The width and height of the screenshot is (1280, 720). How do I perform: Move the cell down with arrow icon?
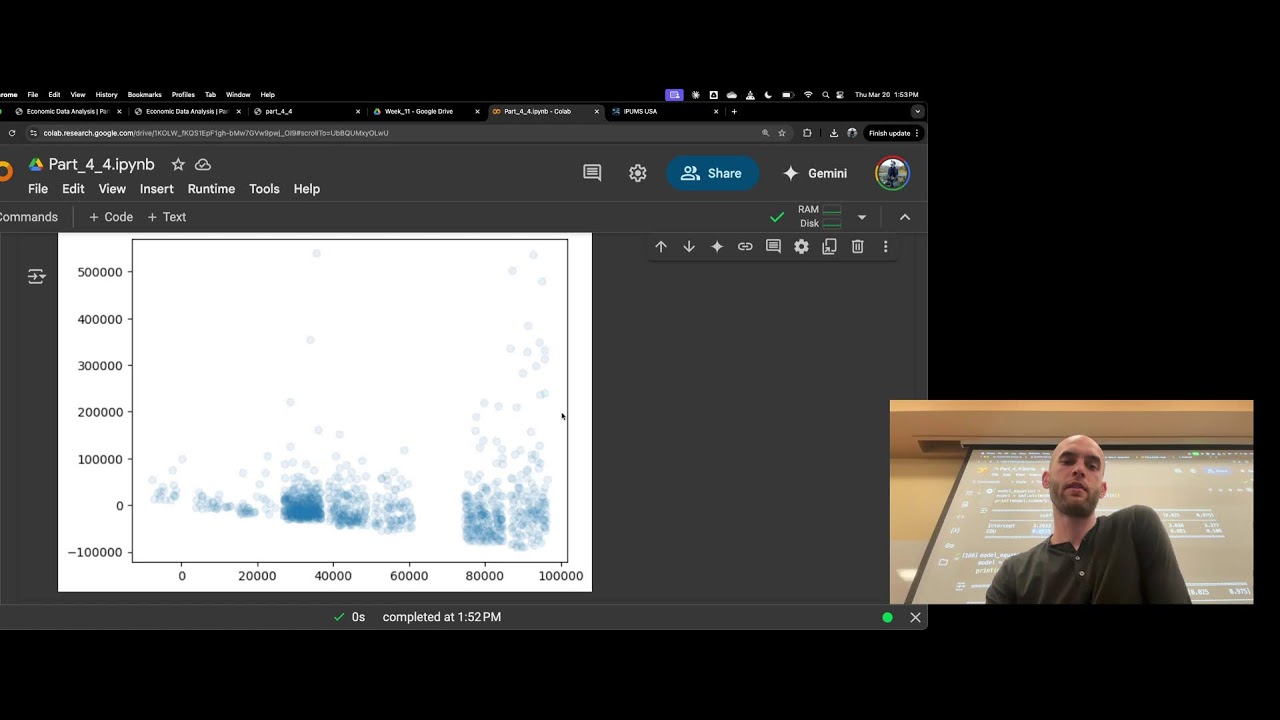pos(689,246)
